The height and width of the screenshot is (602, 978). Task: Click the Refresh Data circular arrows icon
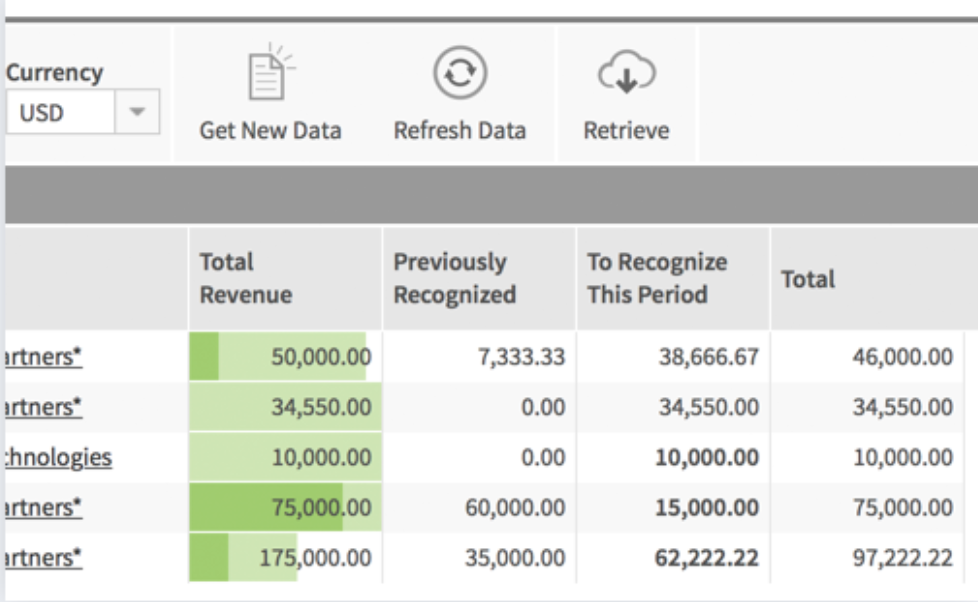(x=459, y=76)
